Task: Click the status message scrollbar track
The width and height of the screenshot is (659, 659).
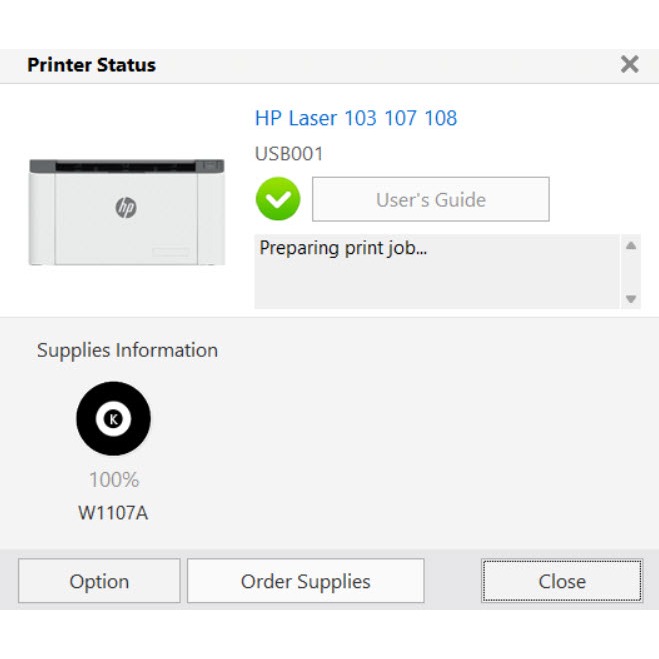Action: pos(631,271)
